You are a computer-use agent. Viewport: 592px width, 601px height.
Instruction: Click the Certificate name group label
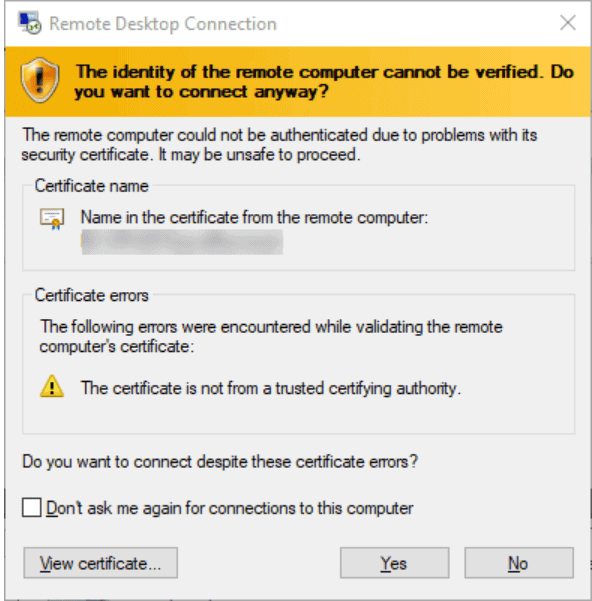coord(92,186)
